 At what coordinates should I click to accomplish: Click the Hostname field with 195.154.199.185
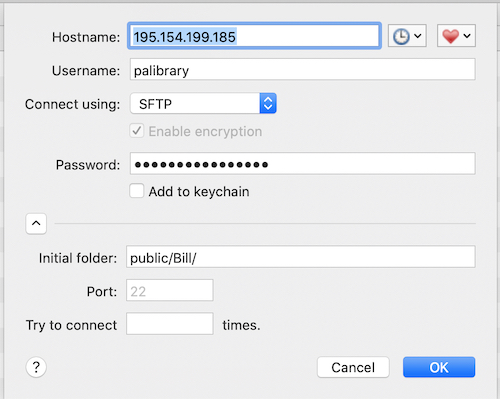pos(254,36)
